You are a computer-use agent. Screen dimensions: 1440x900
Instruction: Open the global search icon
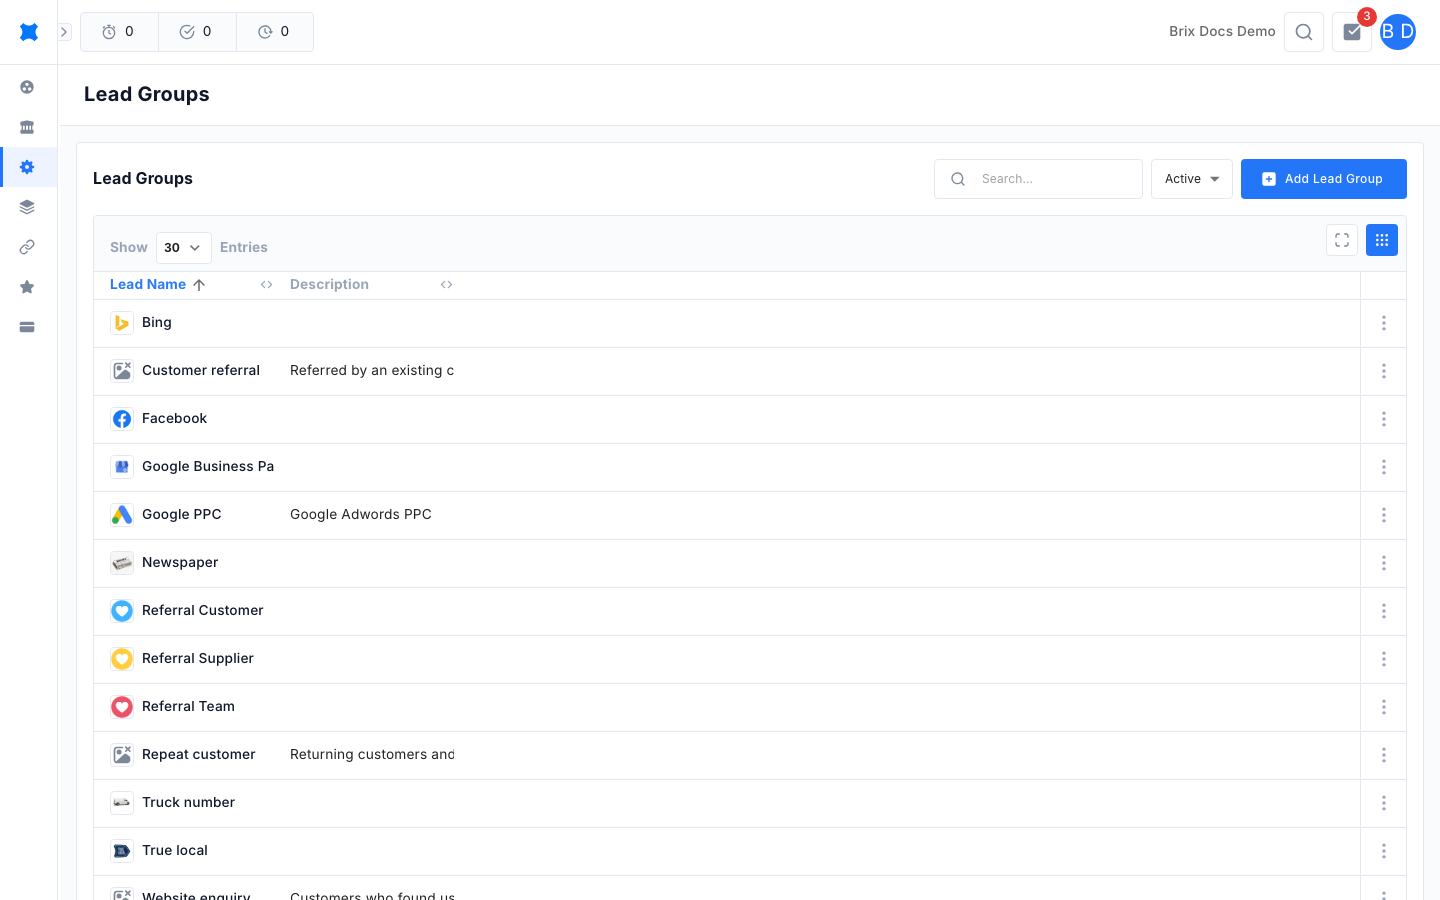click(1304, 32)
